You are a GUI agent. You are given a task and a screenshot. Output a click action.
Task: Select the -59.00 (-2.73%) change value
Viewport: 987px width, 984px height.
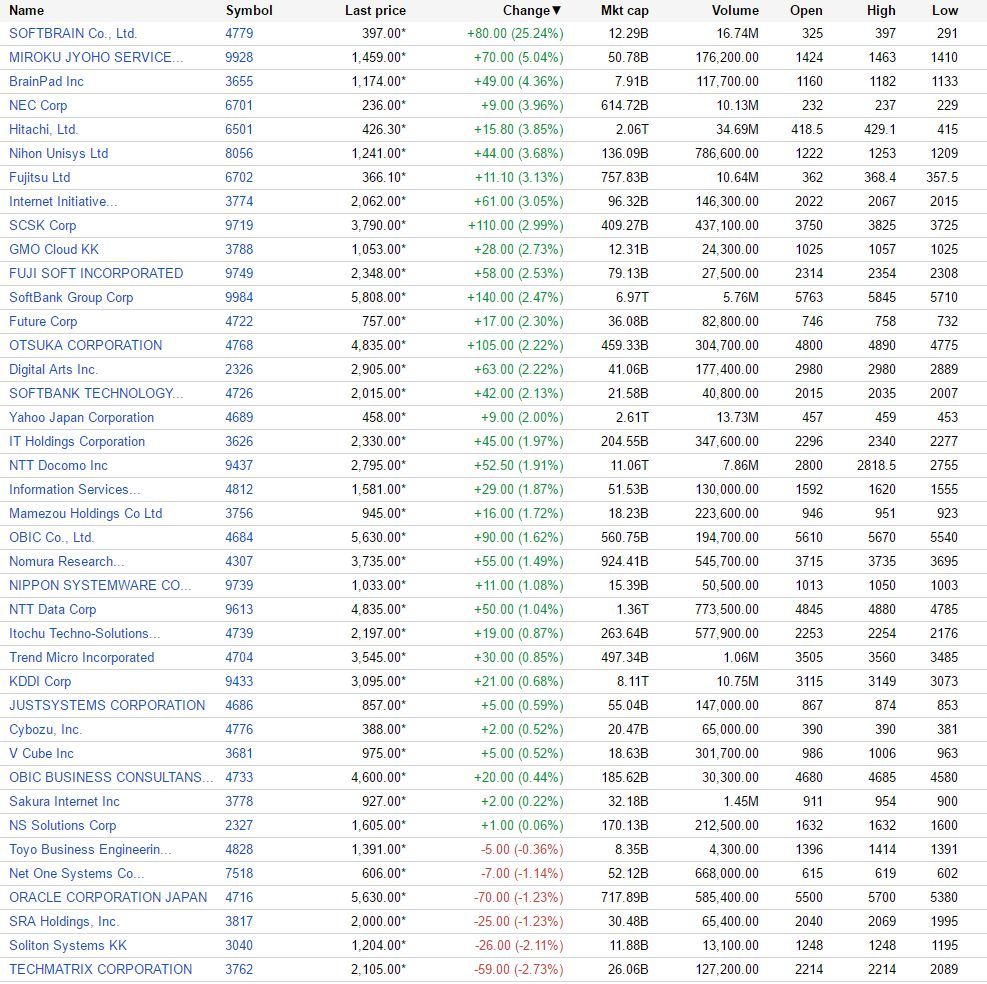coord(519,969)
